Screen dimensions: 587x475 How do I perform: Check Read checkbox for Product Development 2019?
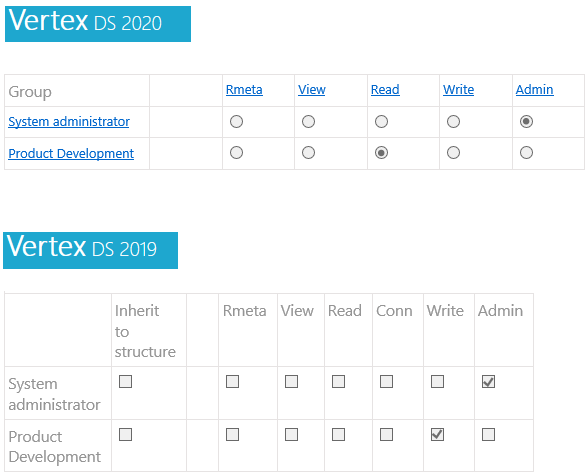(x=338, y=435)
